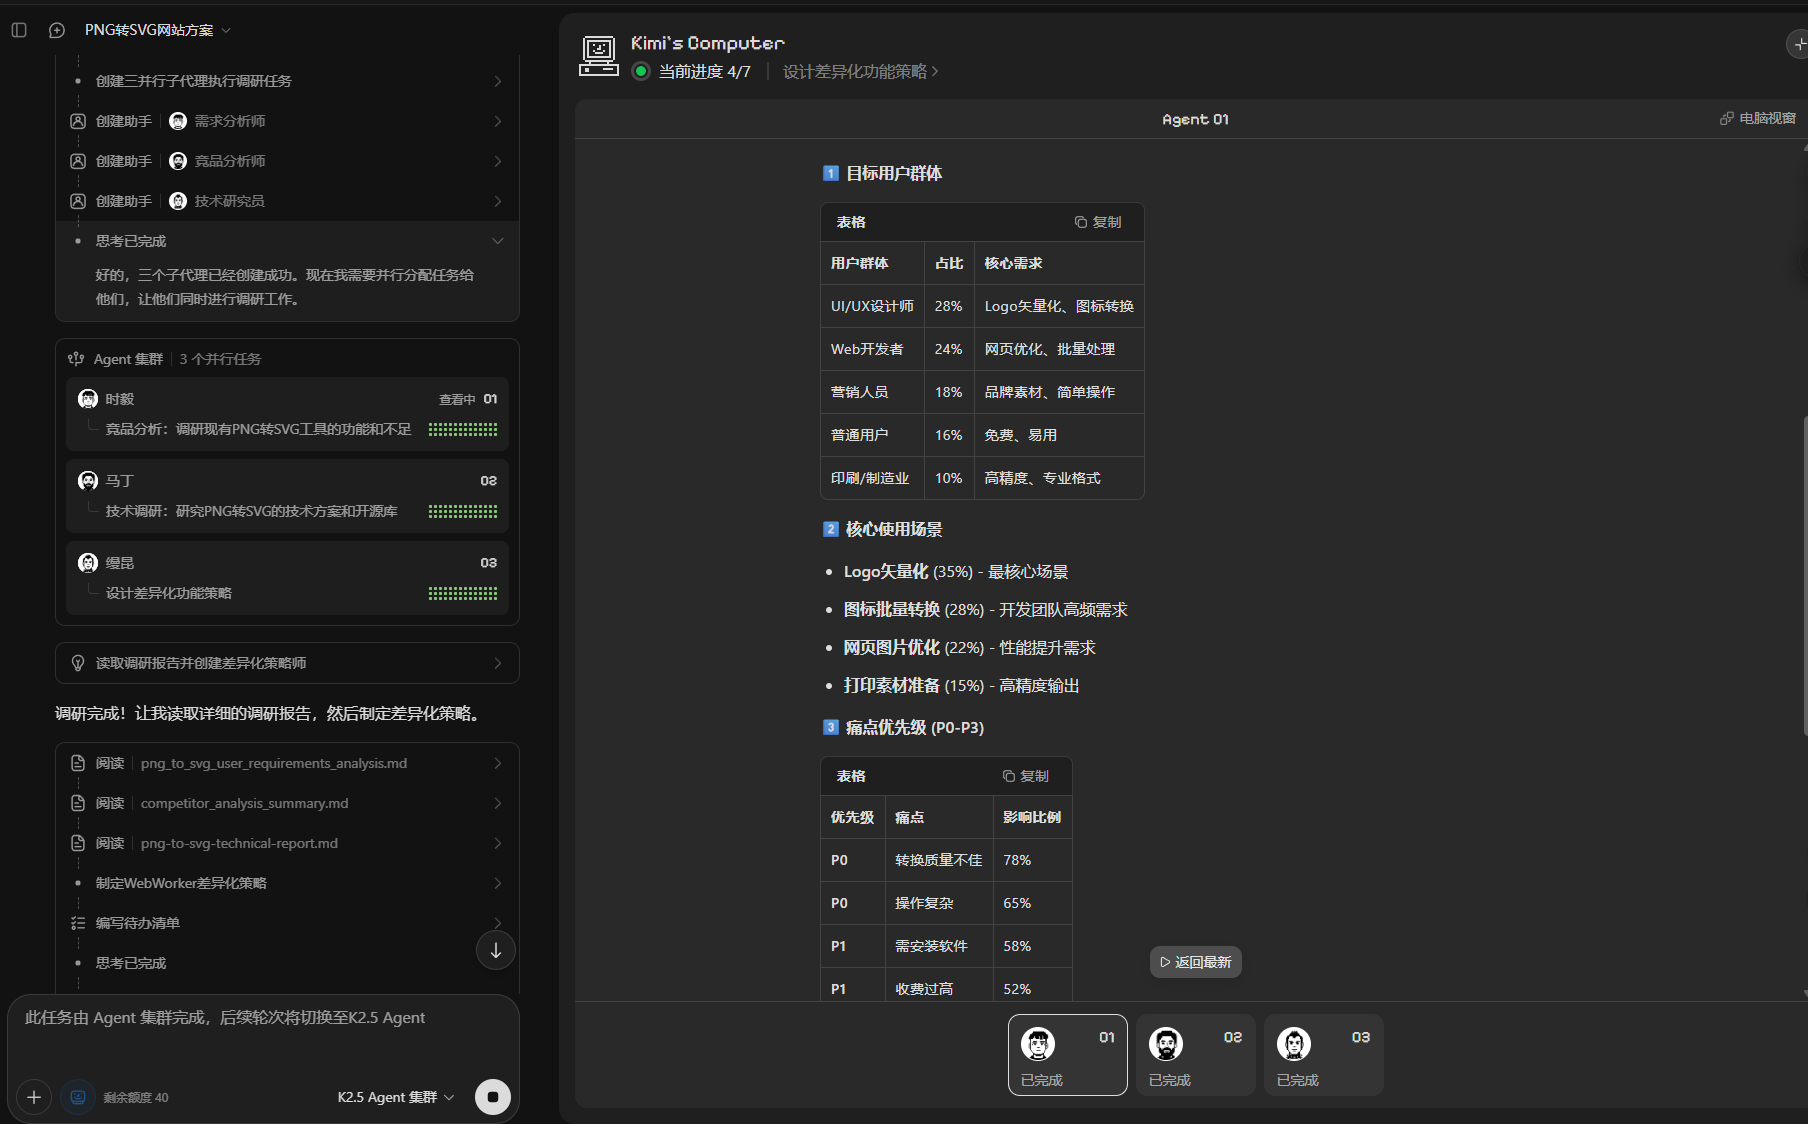
Task: Switch to agent 02 card at bottom
Action: [x=1195, y=1055]
